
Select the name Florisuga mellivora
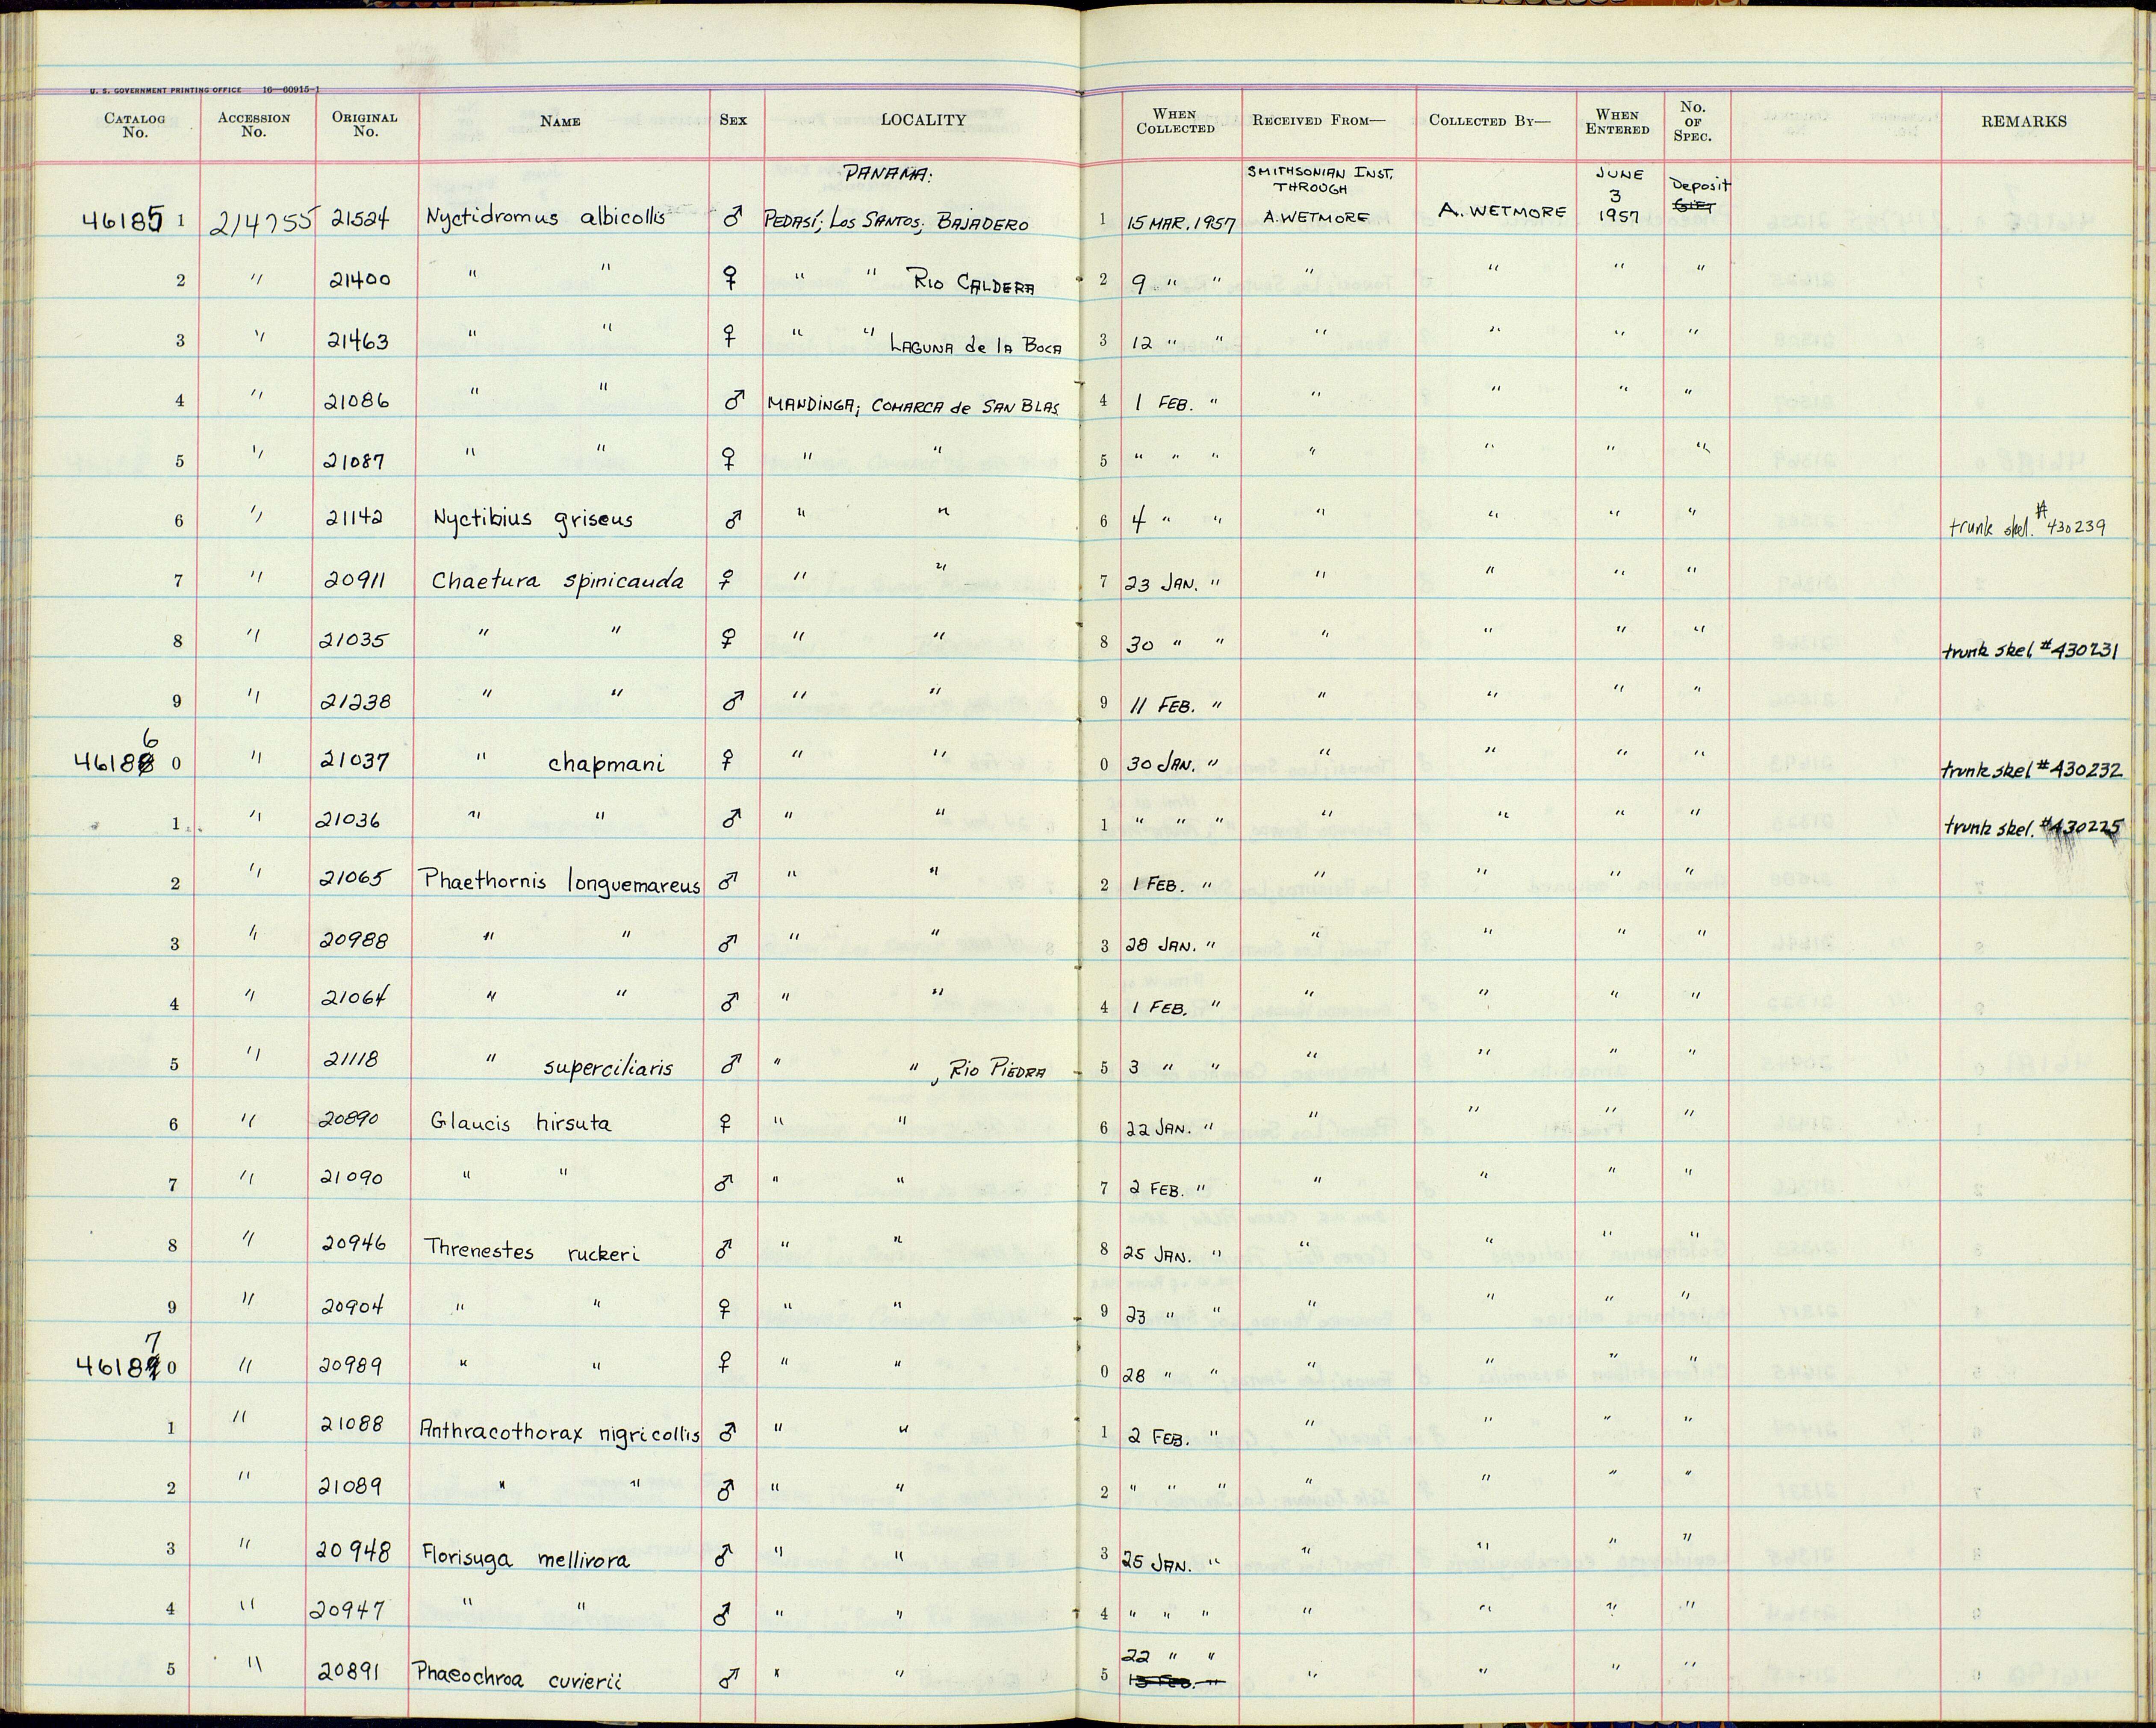click(525, 1559)
